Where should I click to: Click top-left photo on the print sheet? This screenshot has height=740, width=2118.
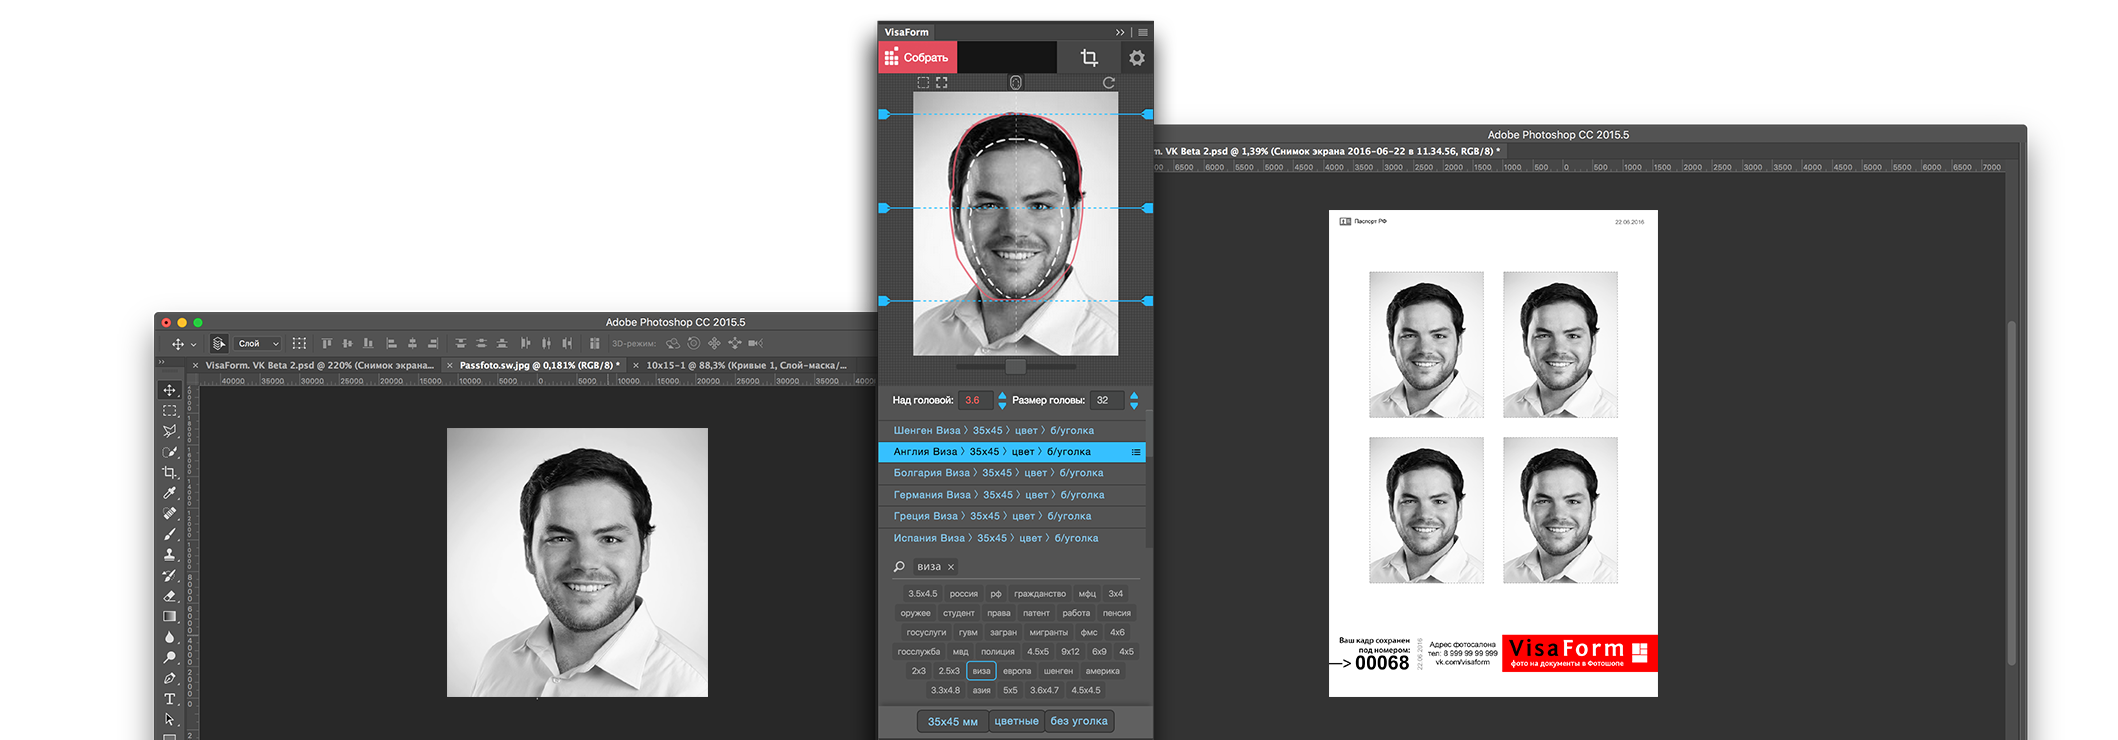pyautogui.click(x=1426, y=344)
